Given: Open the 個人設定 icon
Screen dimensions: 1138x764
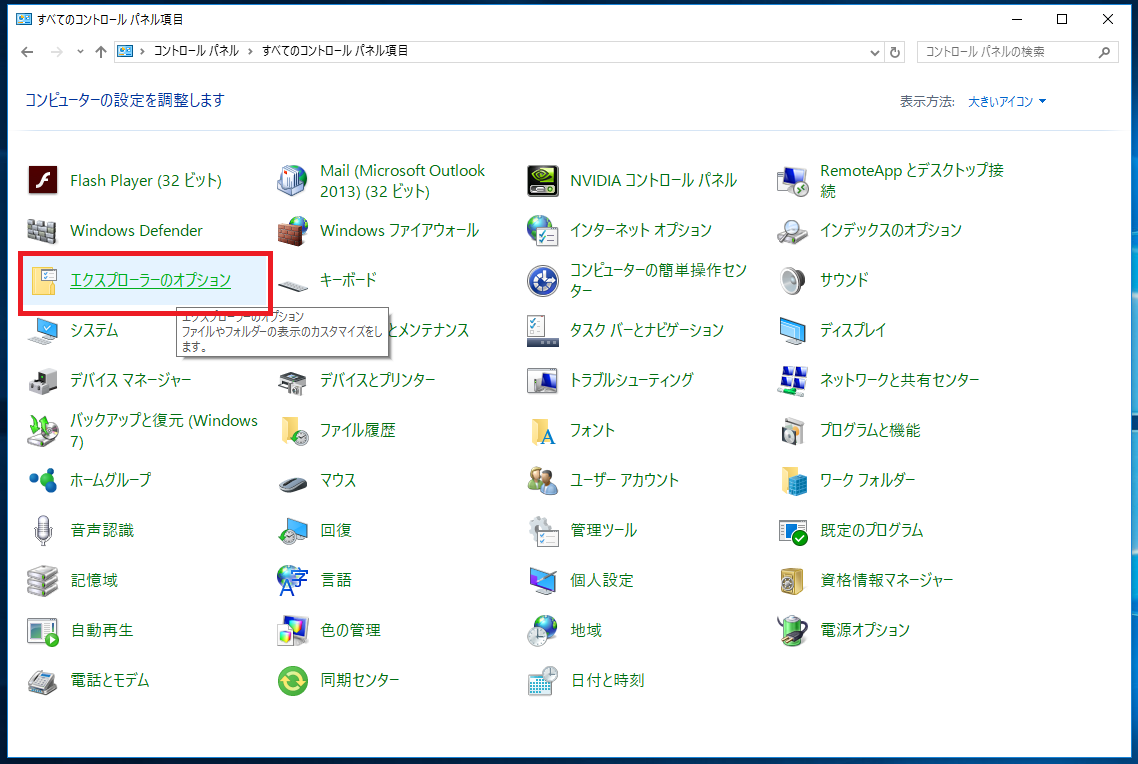Looking at the screenshot, I should pyautogui.click(x=543, y=580).
